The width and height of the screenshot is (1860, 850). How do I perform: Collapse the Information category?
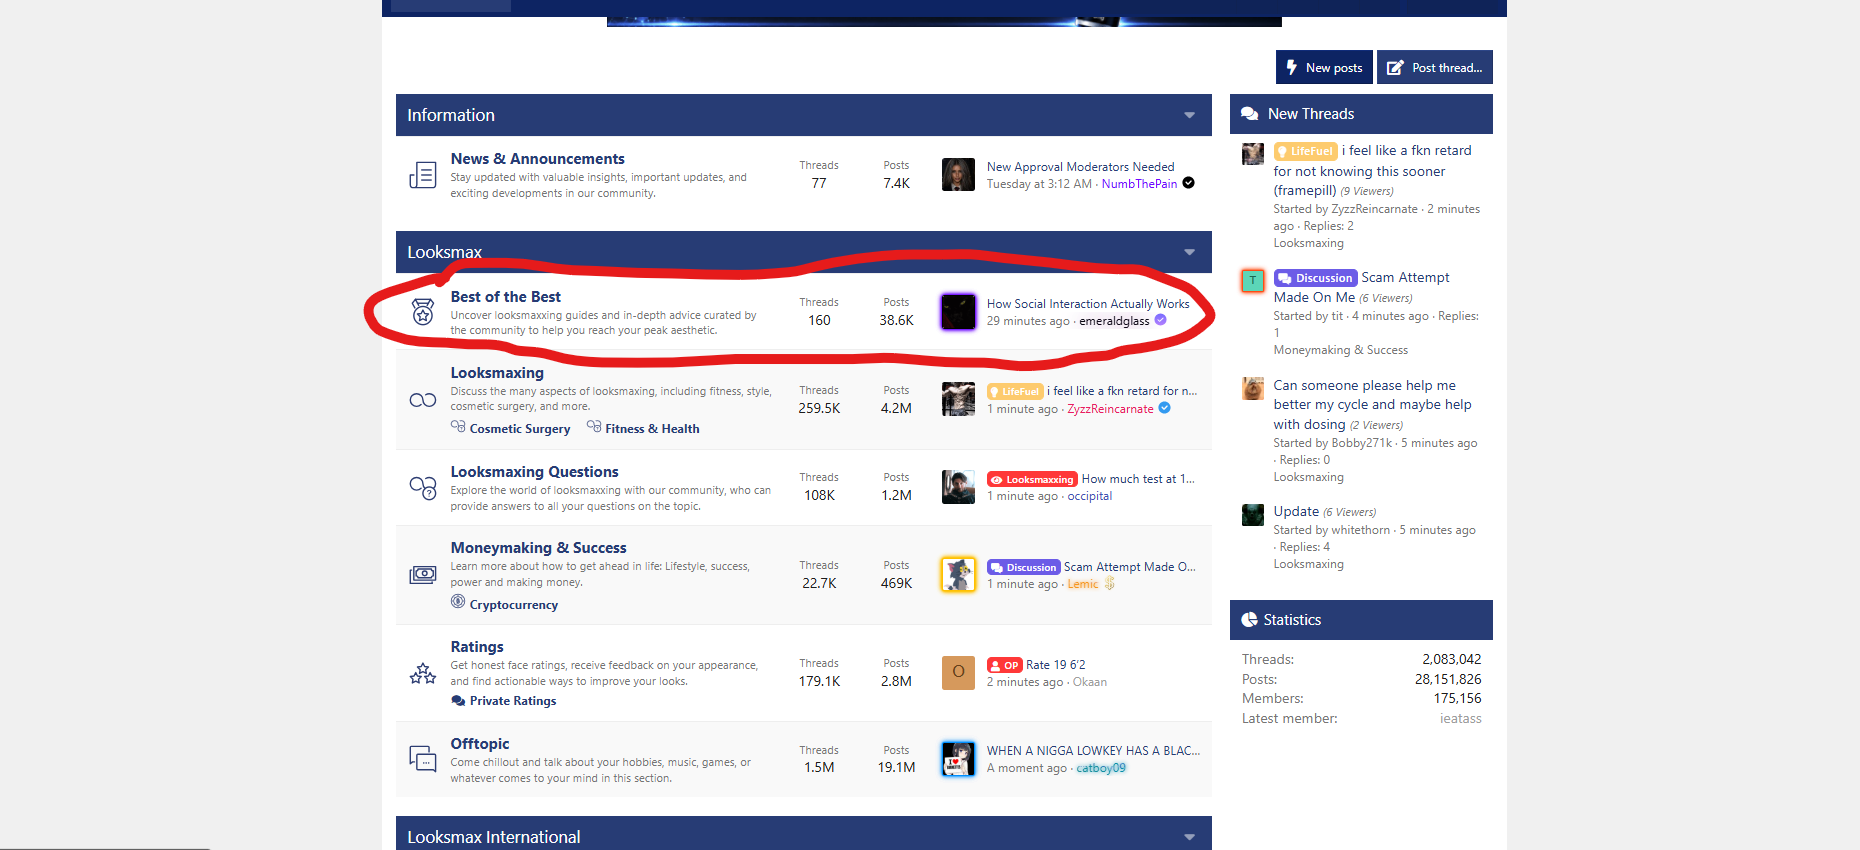[x=1189, y=115]
